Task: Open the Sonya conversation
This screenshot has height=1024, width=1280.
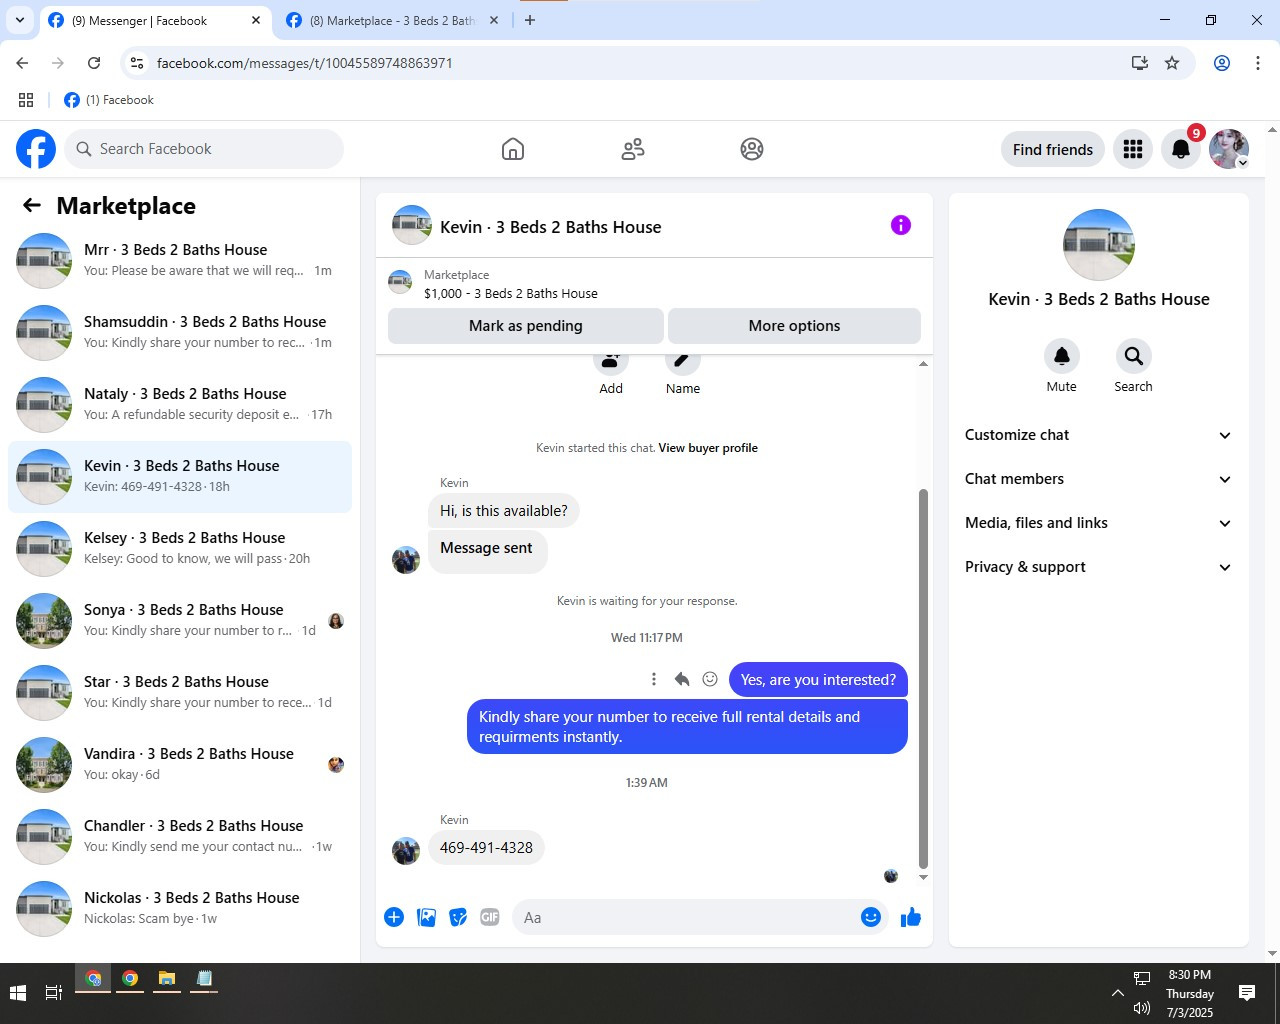Action: (180, 621)
